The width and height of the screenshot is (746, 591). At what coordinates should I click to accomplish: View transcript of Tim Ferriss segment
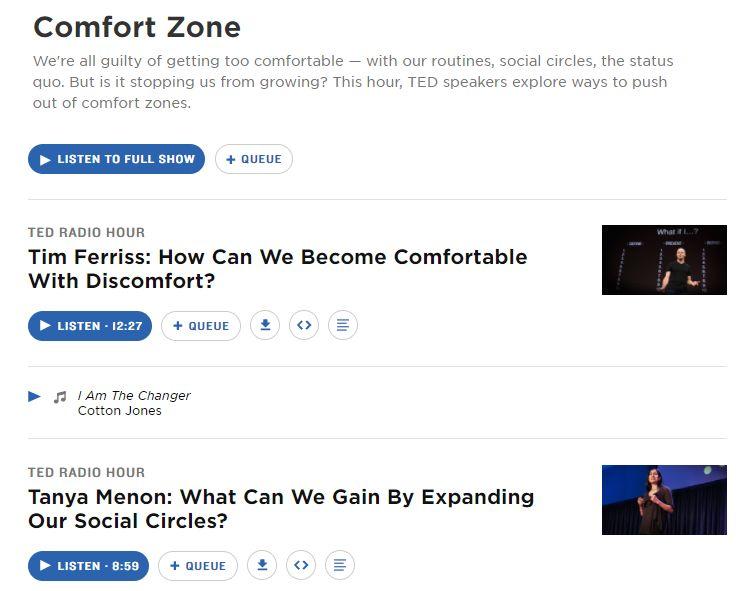click(343, 325)
